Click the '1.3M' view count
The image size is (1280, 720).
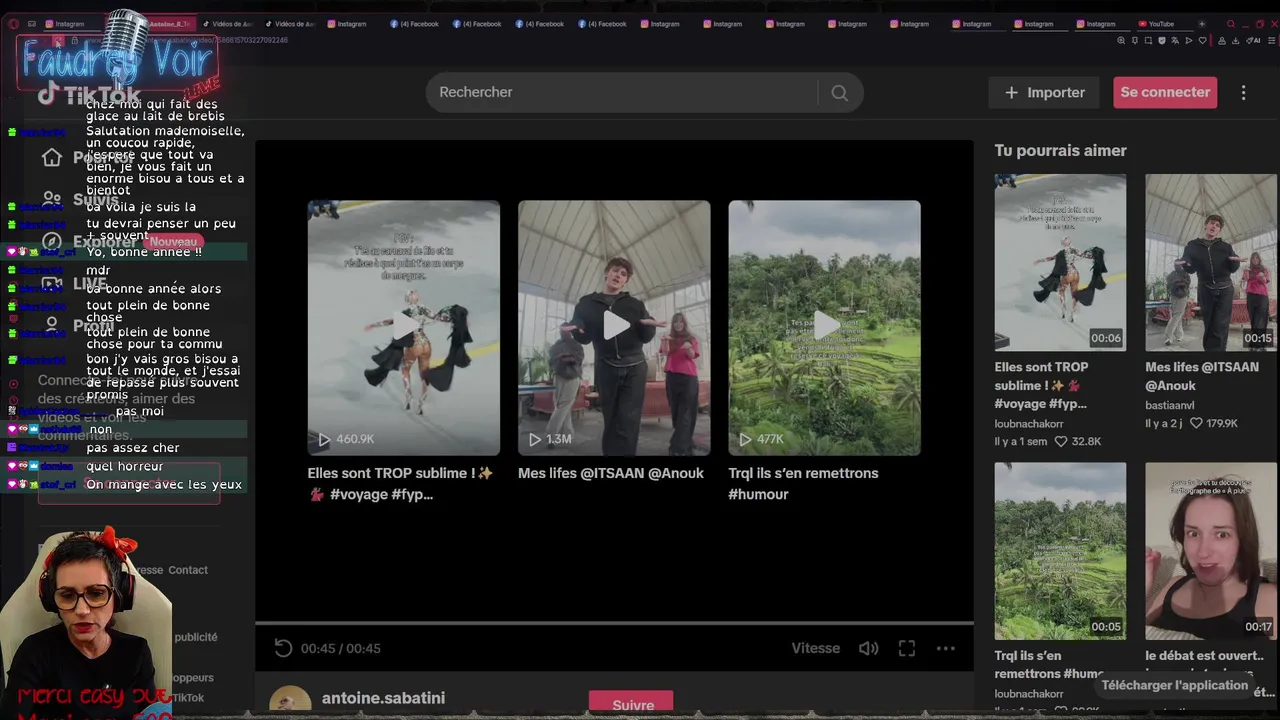tap(559, 439)
